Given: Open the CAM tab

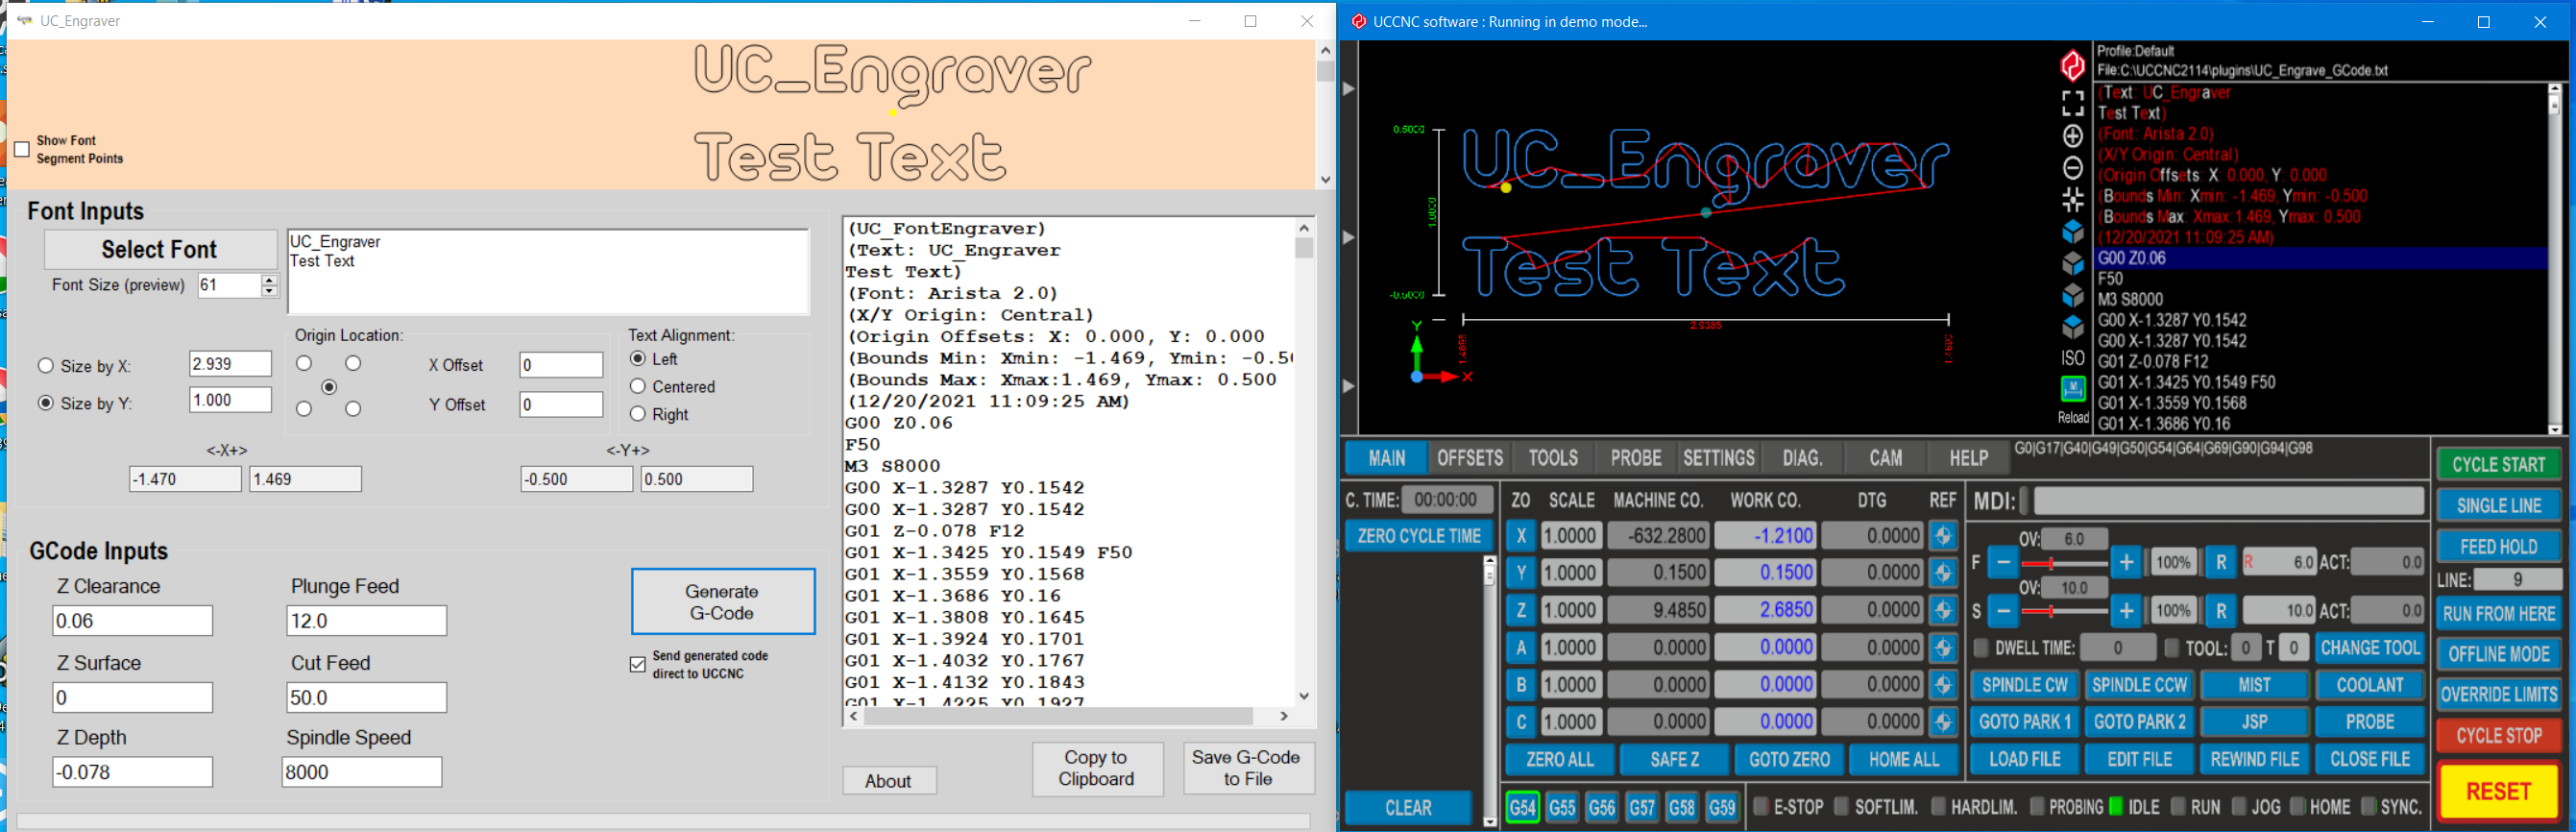Looking at the screenshot, I should pyautogui.click(x=1885, y=458).
